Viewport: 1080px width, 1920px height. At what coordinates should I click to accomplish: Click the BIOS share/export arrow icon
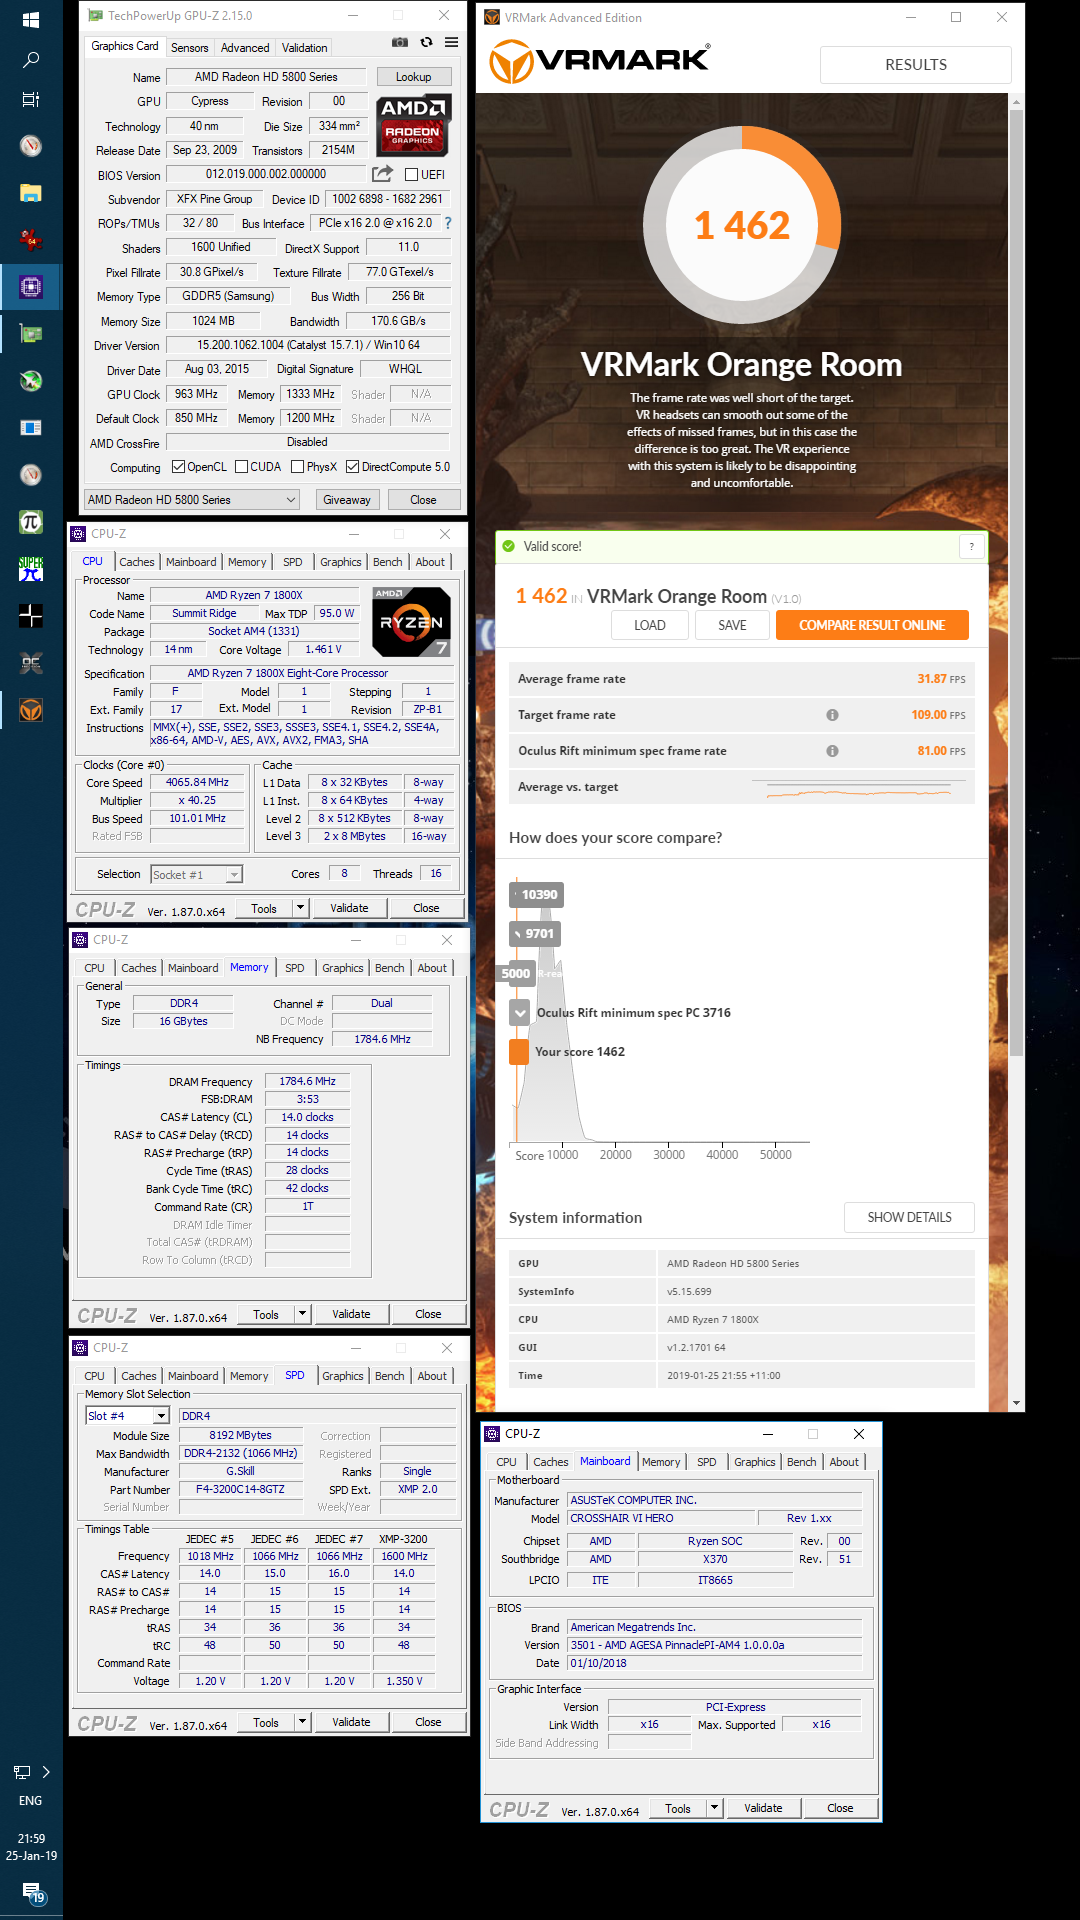click(383, 174)
